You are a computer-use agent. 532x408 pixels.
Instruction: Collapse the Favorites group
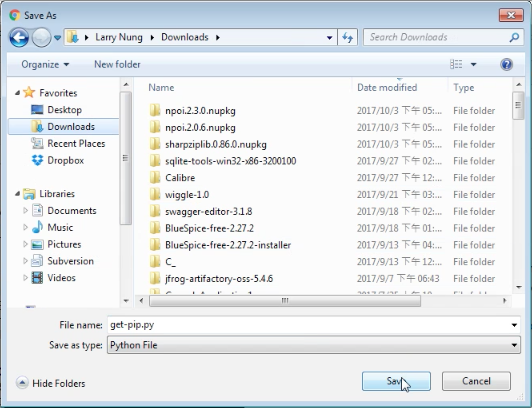[17, 93]
